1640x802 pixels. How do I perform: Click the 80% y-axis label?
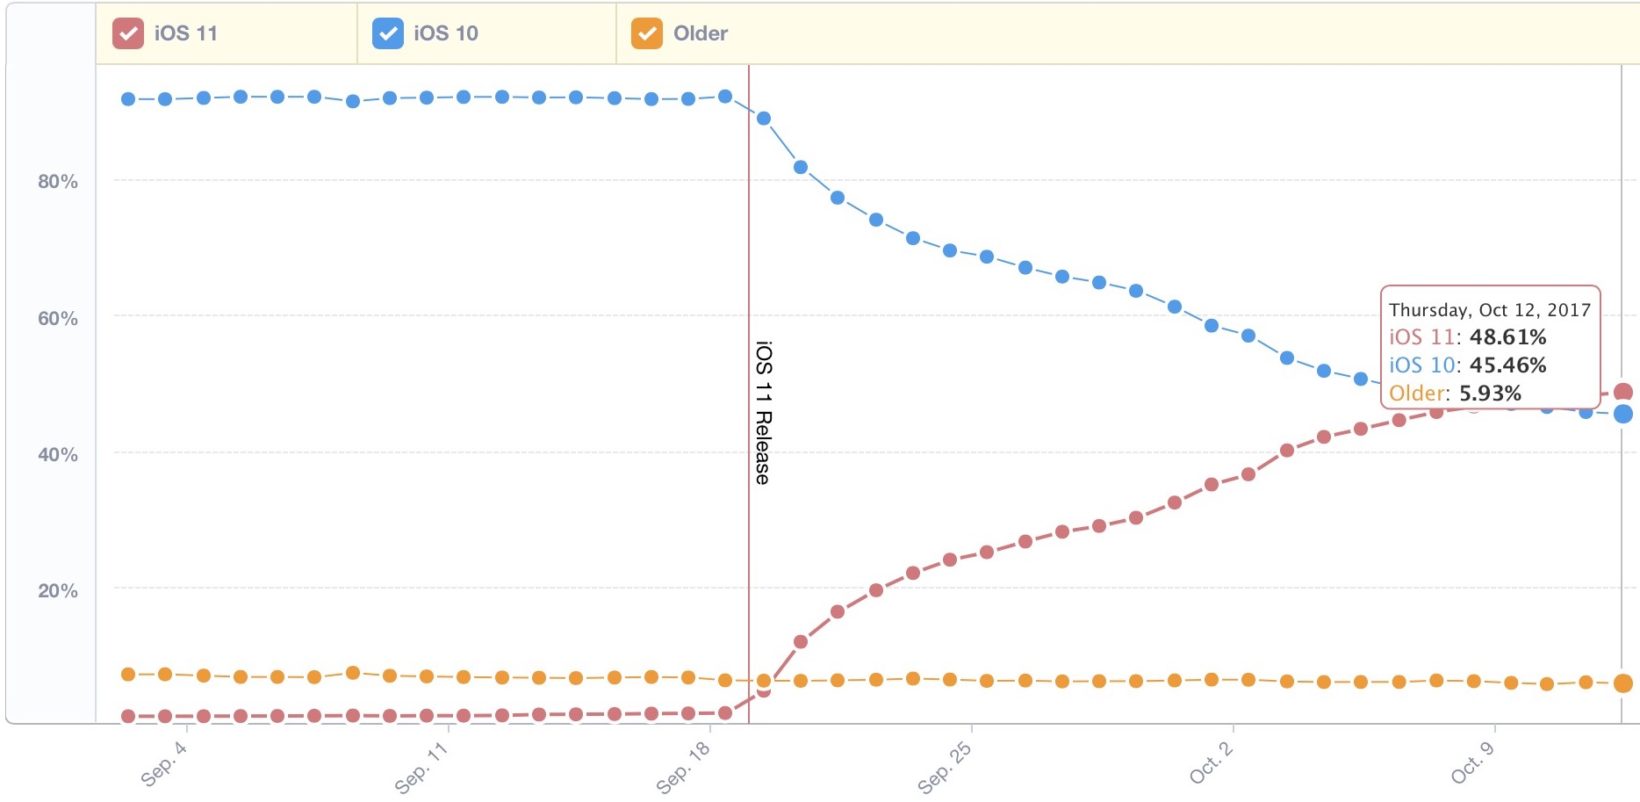click(x=58, y=181)
